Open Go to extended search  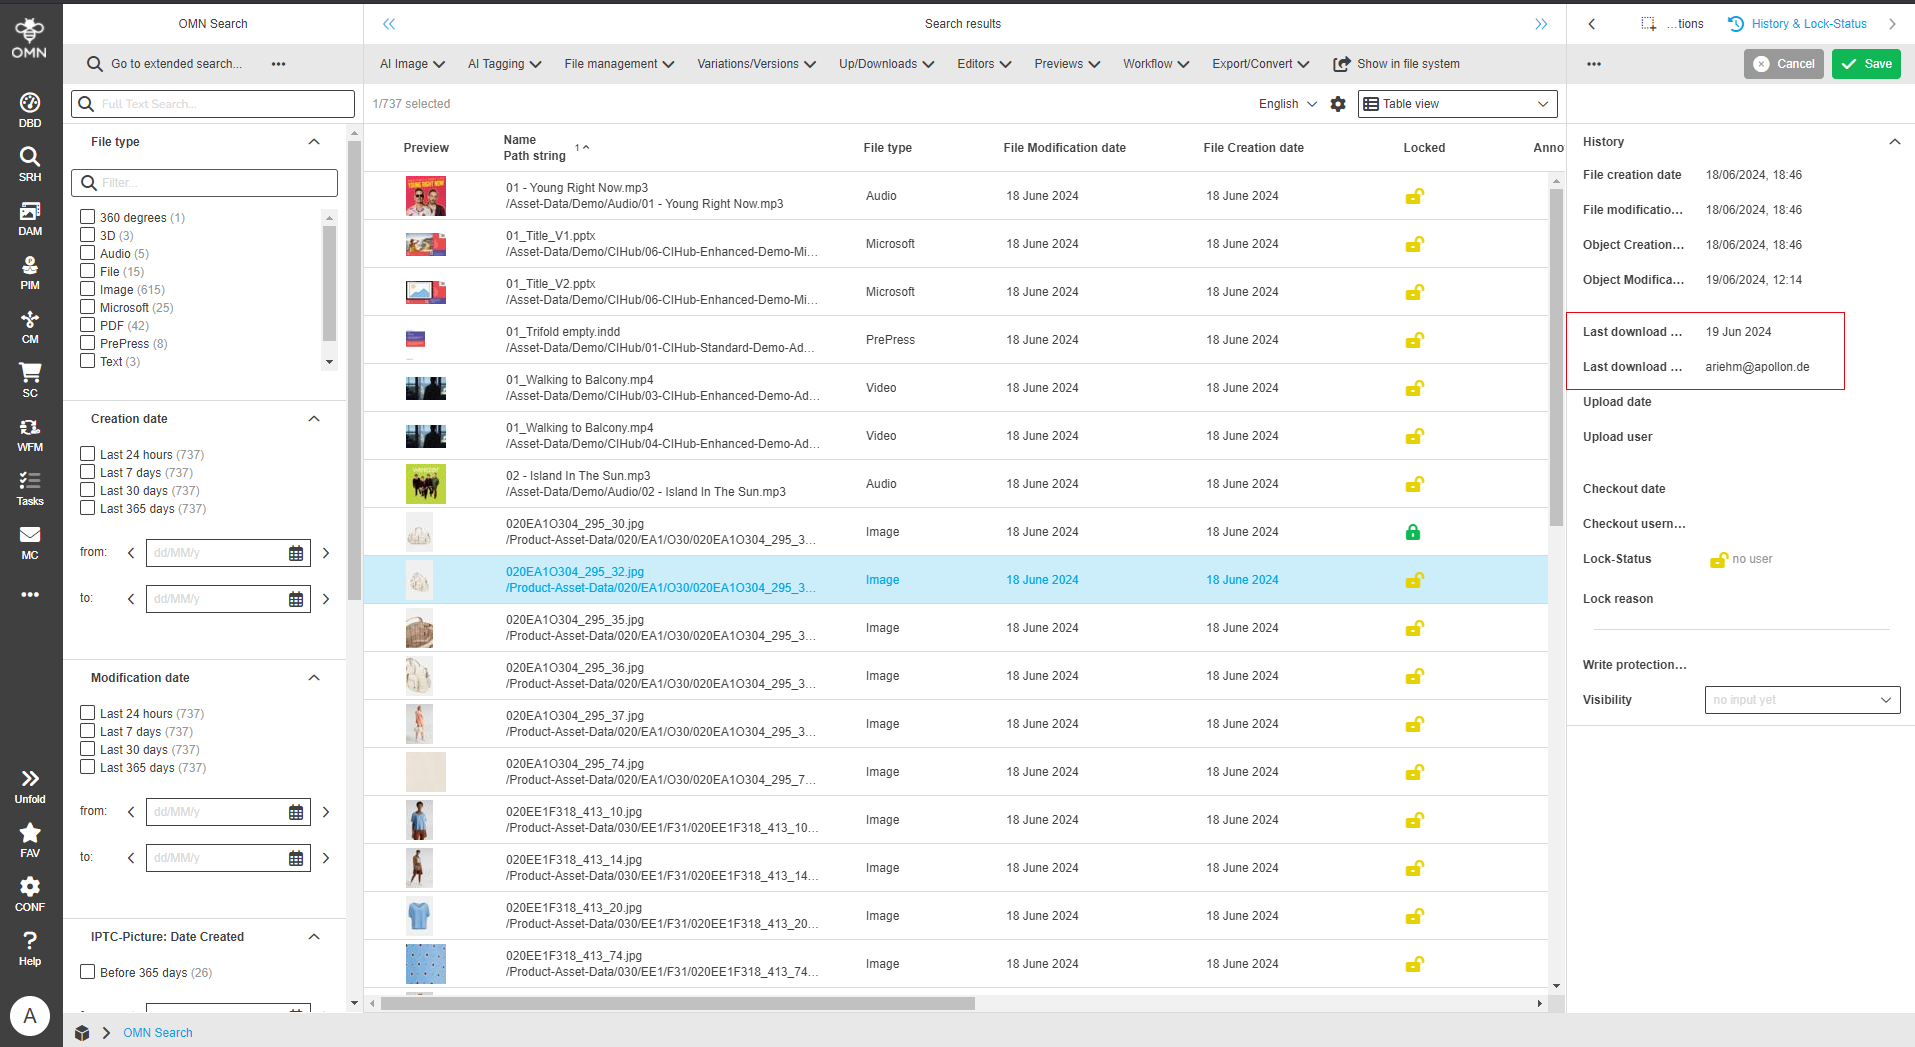178,63
